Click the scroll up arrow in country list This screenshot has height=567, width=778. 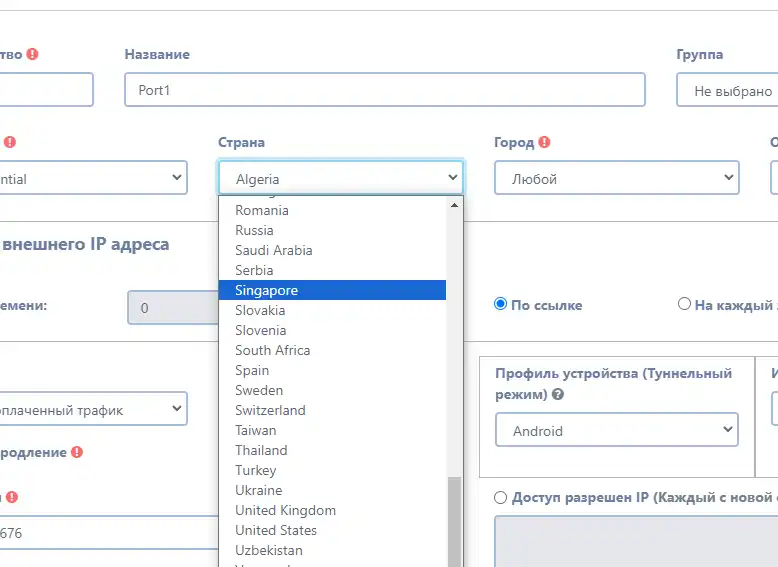[x=455, y=204]
